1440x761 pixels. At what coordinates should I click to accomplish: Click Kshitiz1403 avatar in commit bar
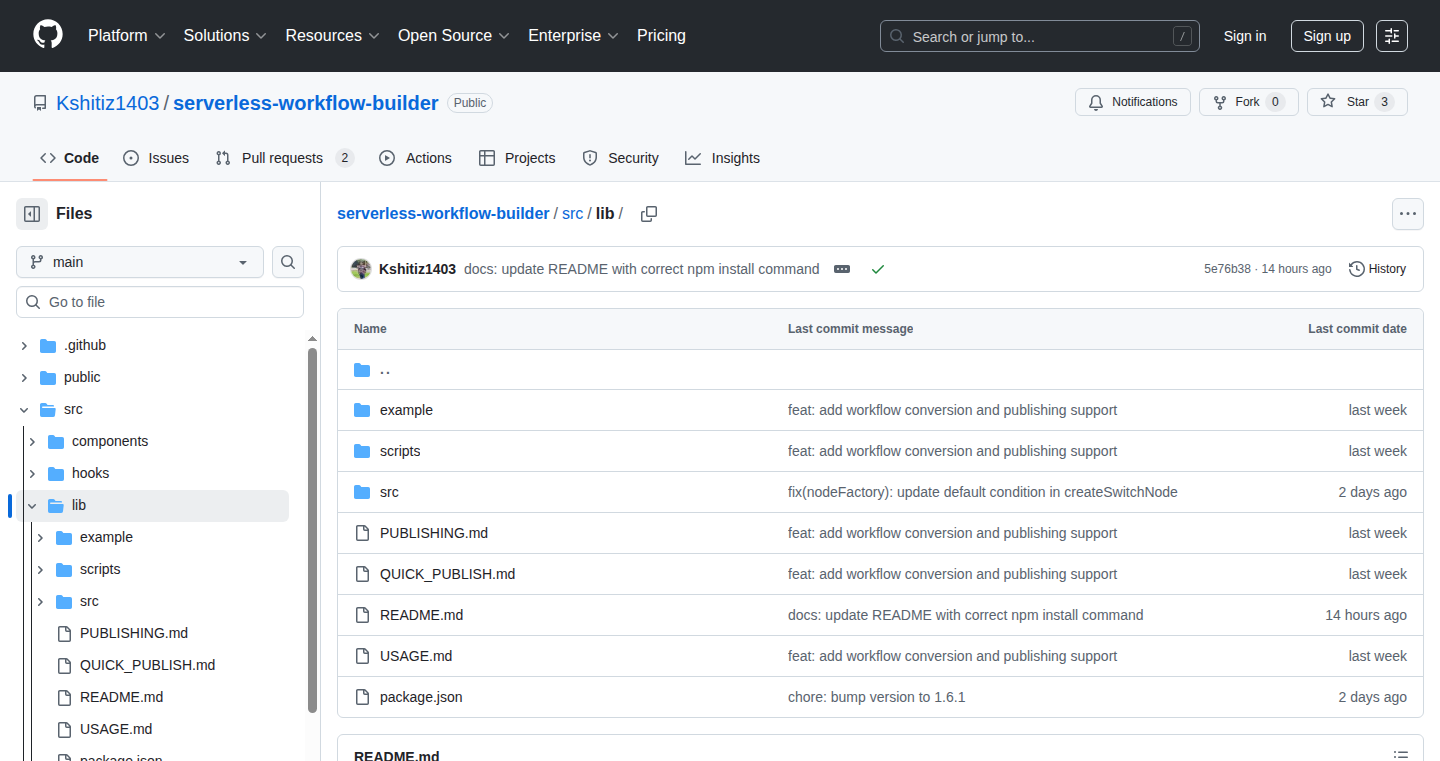click(x=361, y=269)
